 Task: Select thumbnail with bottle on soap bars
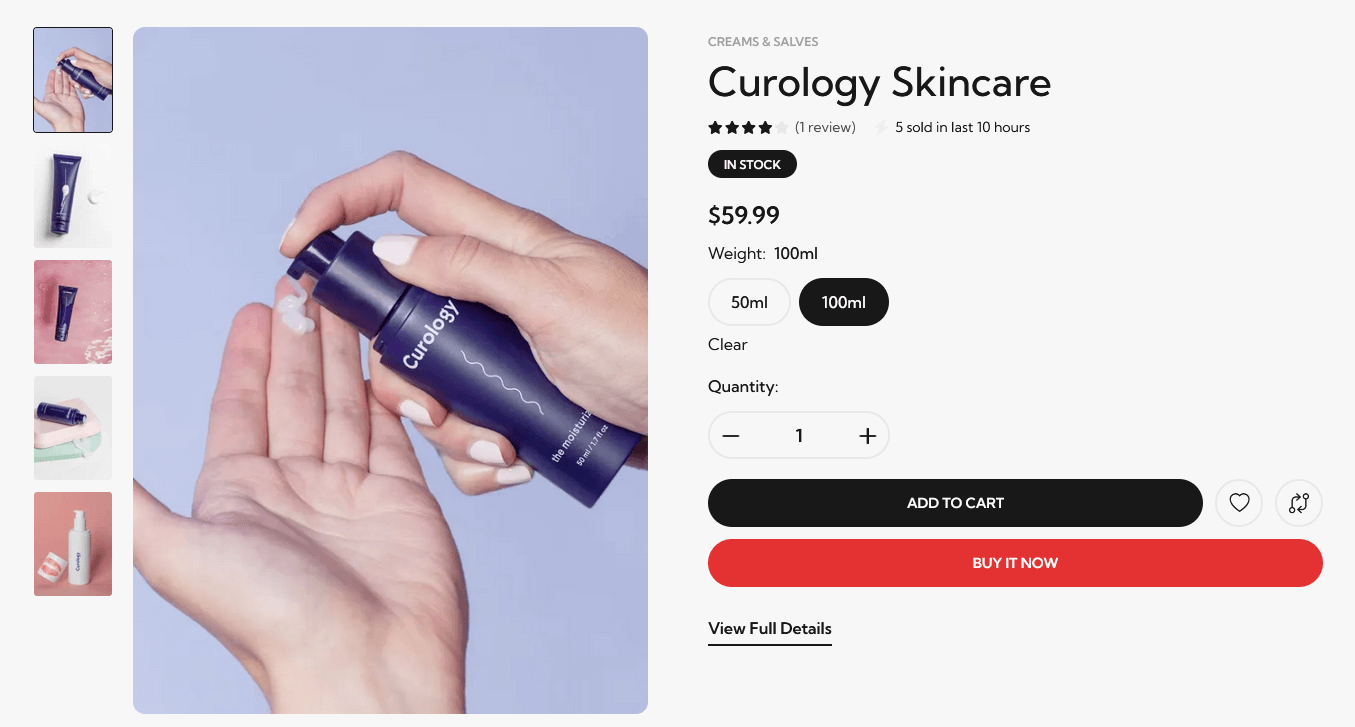click(73, 428)
